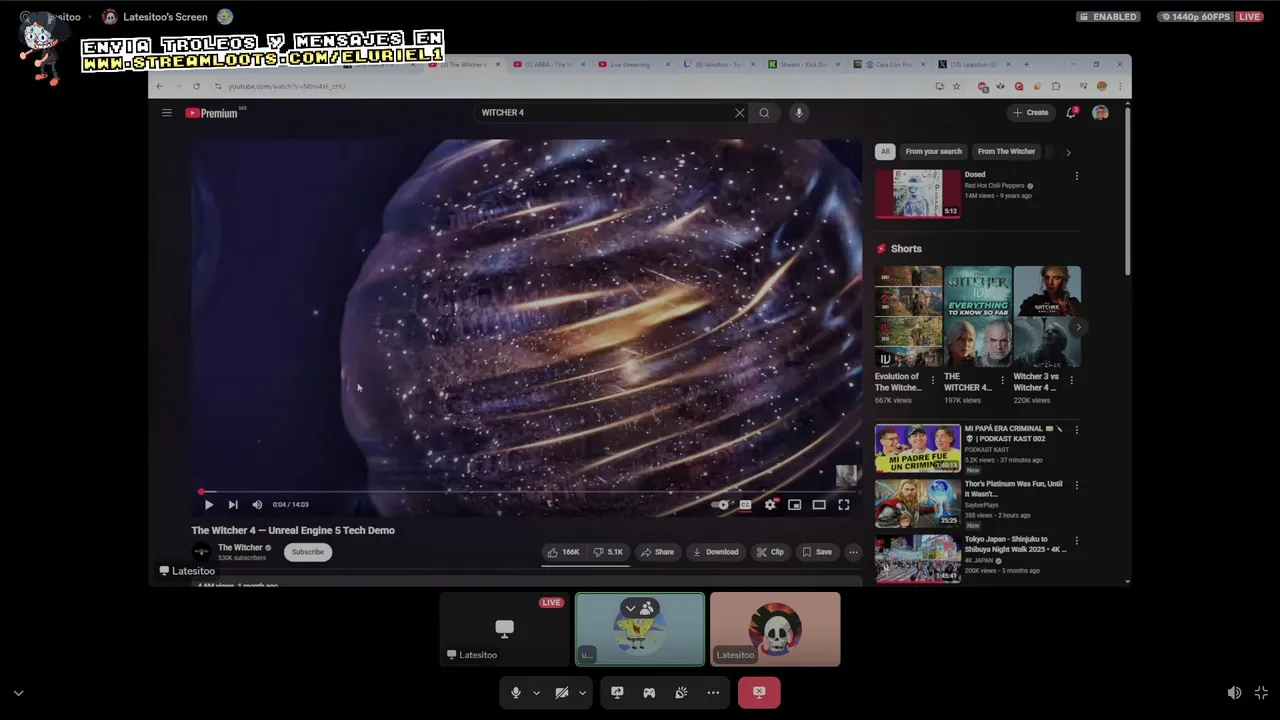Toggle closed captions on the video
Image resolution: width=1280 pixels, height=720 pixels.
tap(745, 505)
